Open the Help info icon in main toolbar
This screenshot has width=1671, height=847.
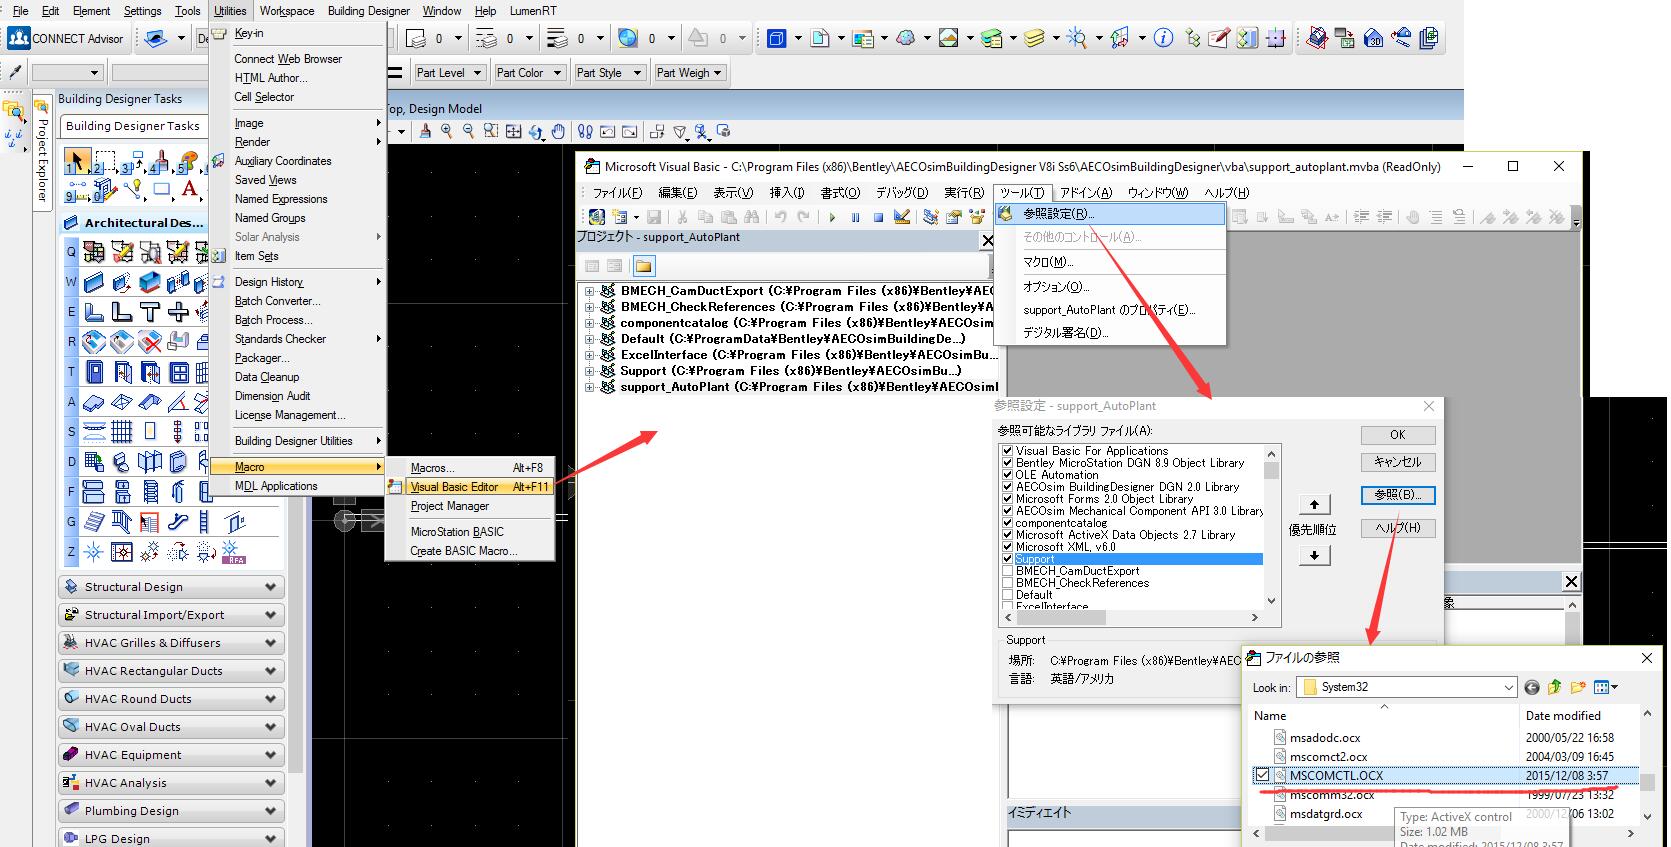point(1163,38)
